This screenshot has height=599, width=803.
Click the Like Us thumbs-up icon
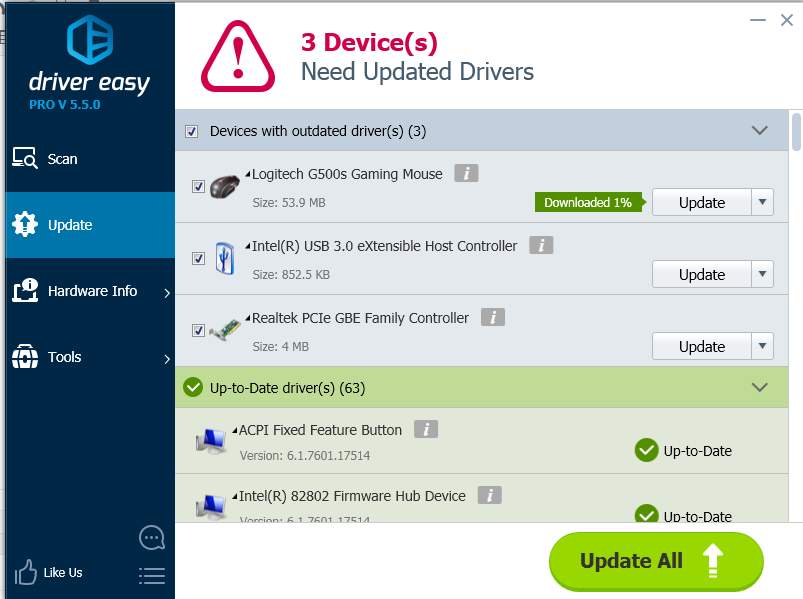point(26,572)
